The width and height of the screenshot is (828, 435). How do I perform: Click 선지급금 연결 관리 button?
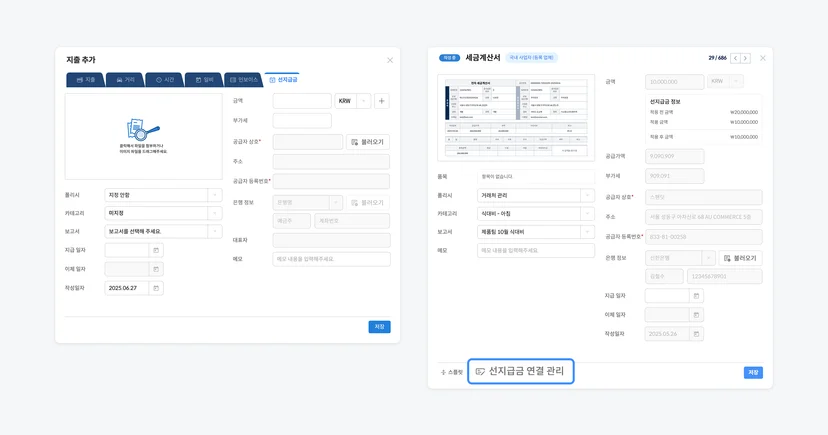coord(521,371)
